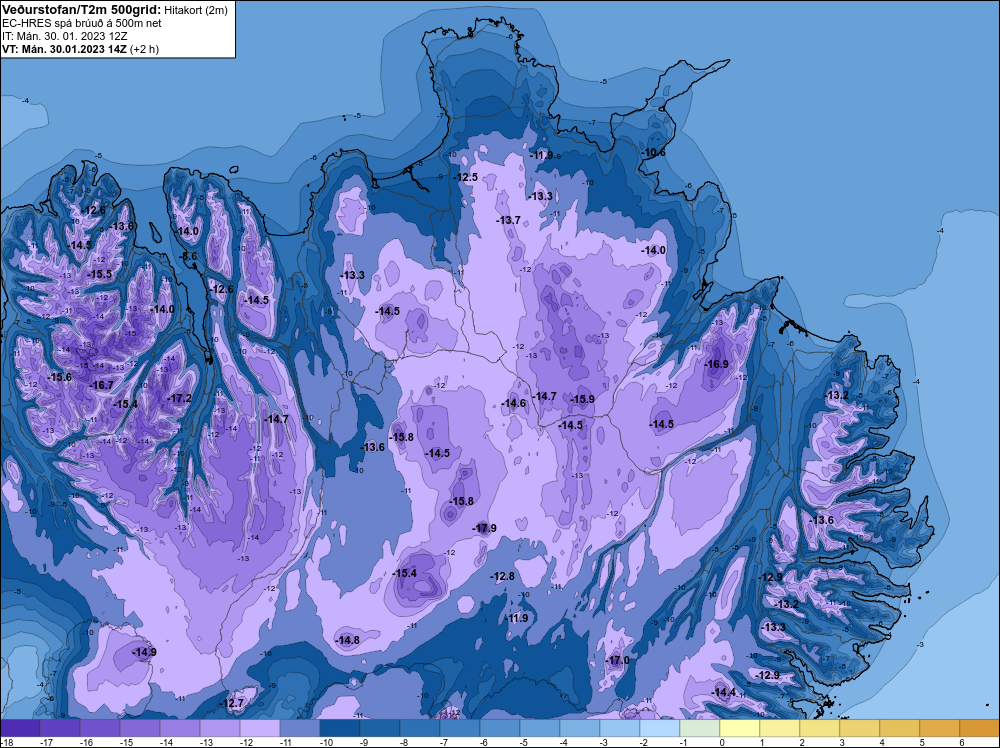Click legend swatch between -2 and -1
Viewport: 1000px width, 748px height.
click(660, 728)
